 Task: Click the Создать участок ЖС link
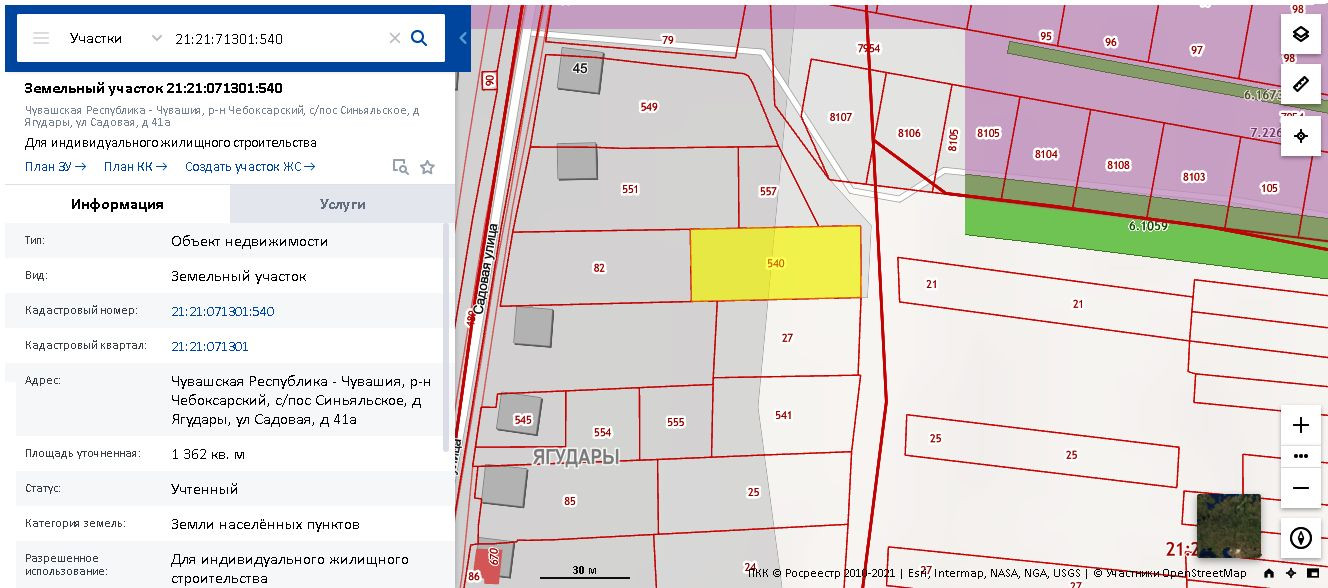[250, 167]
